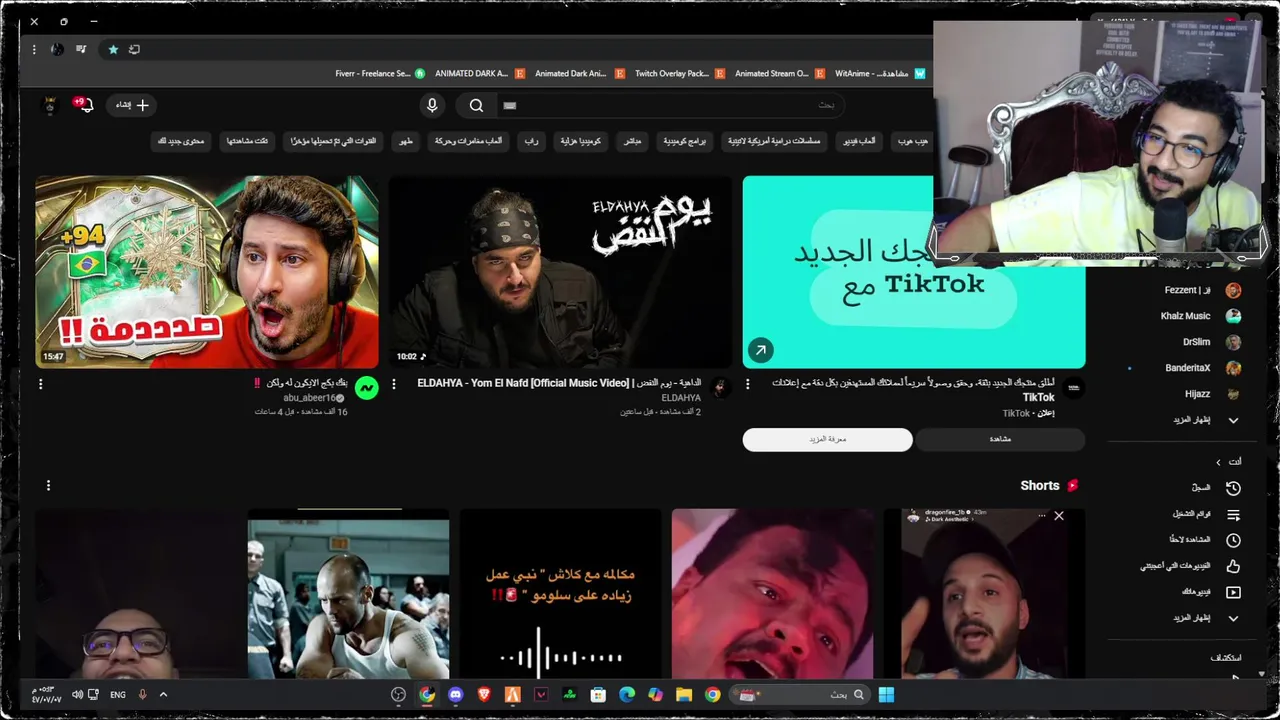Select the طهو filter chip

pyautogui.click(x=405, y=141)
